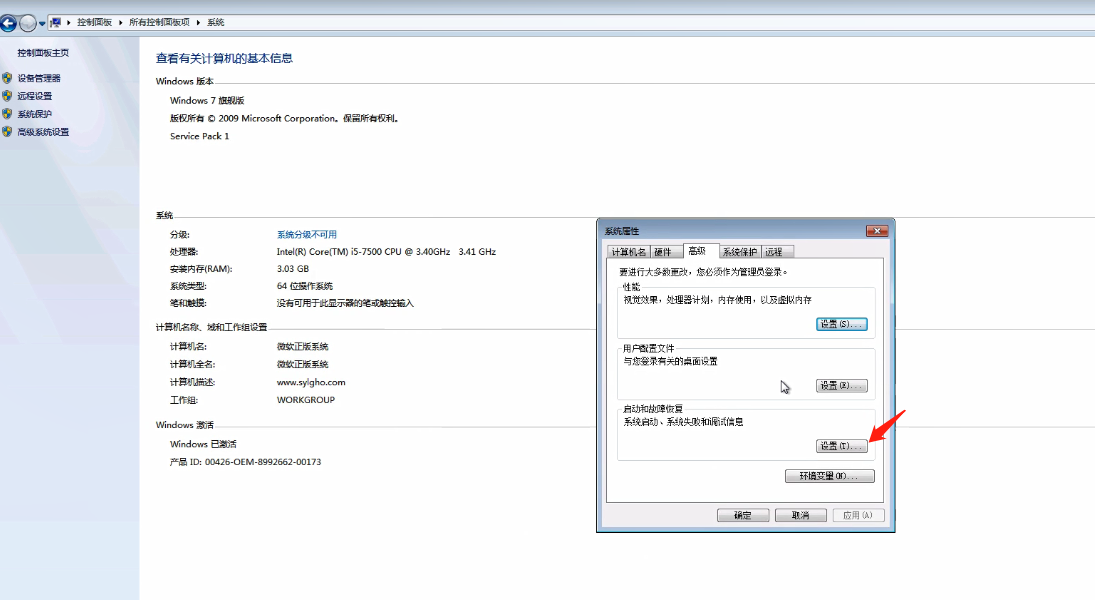The image size is (1095, 600).
Task: Click the '64 位操作系统' system type value
Action: click(304, 286)
